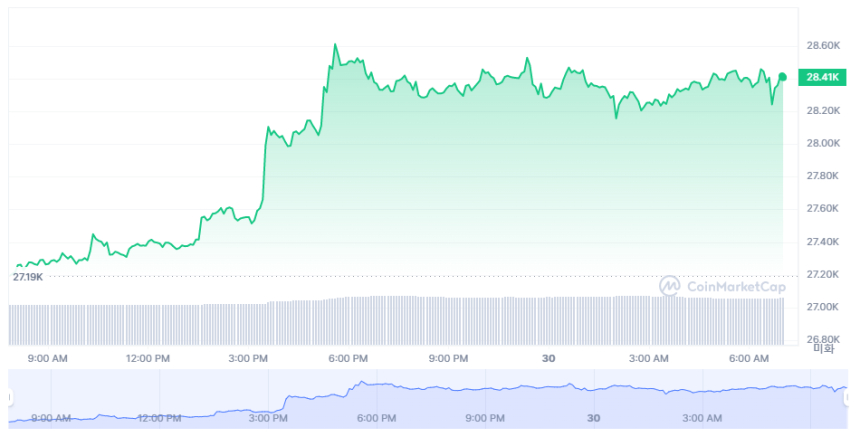This screenshot has height=437, width=860.
Task: Click the green dot ending the price line
Action: pyautogui.click(x=782, y=76)
